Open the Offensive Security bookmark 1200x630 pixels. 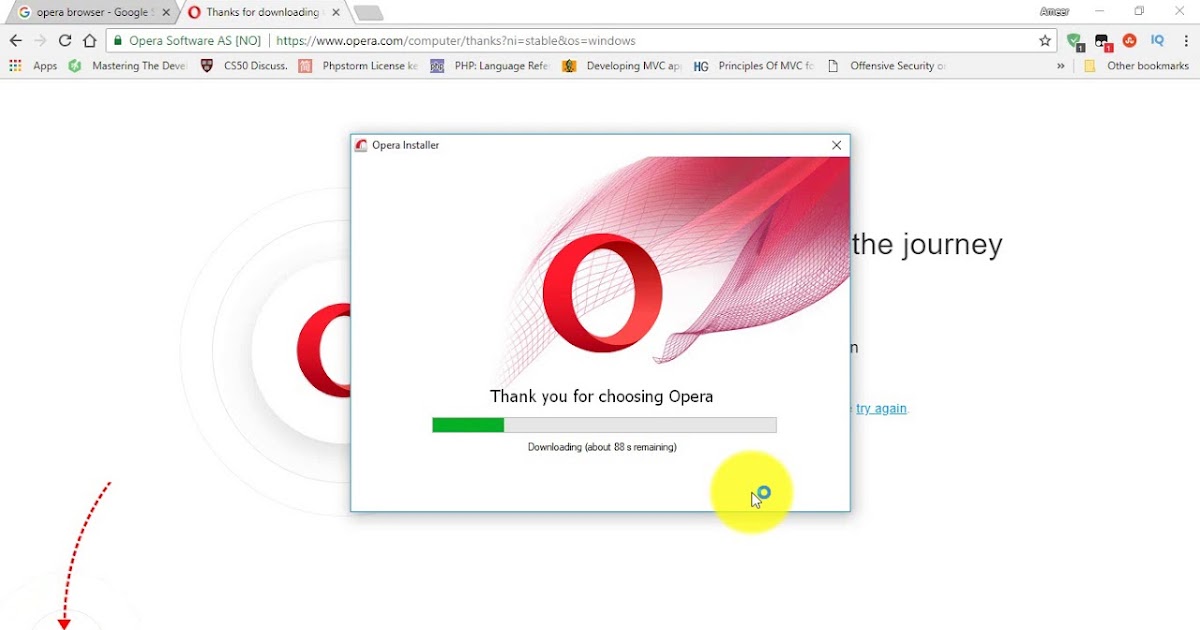pos(886,66)
